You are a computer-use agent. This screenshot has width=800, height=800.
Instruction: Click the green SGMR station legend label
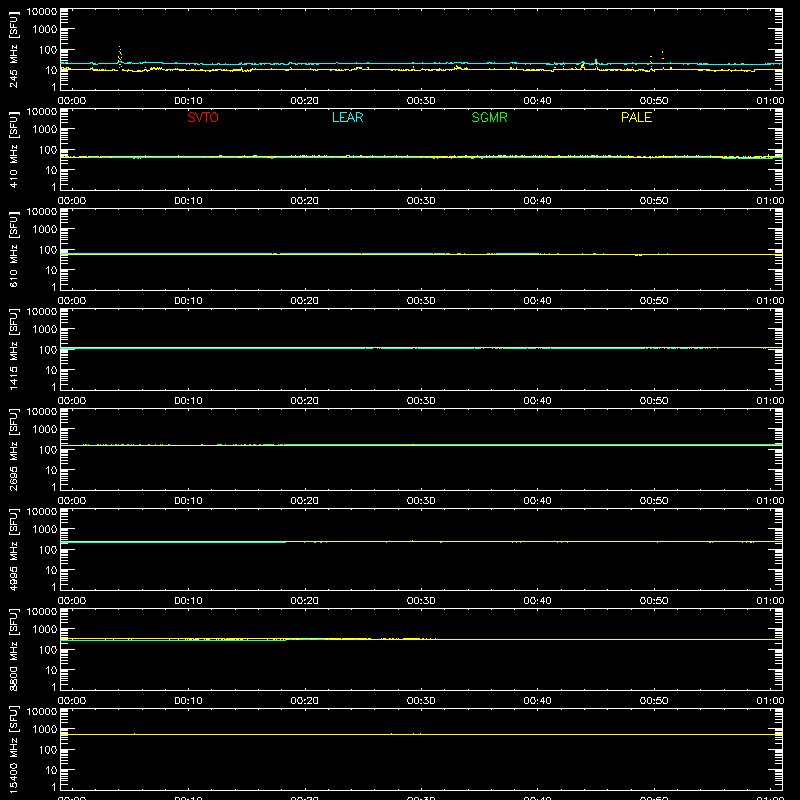point(489,117)
